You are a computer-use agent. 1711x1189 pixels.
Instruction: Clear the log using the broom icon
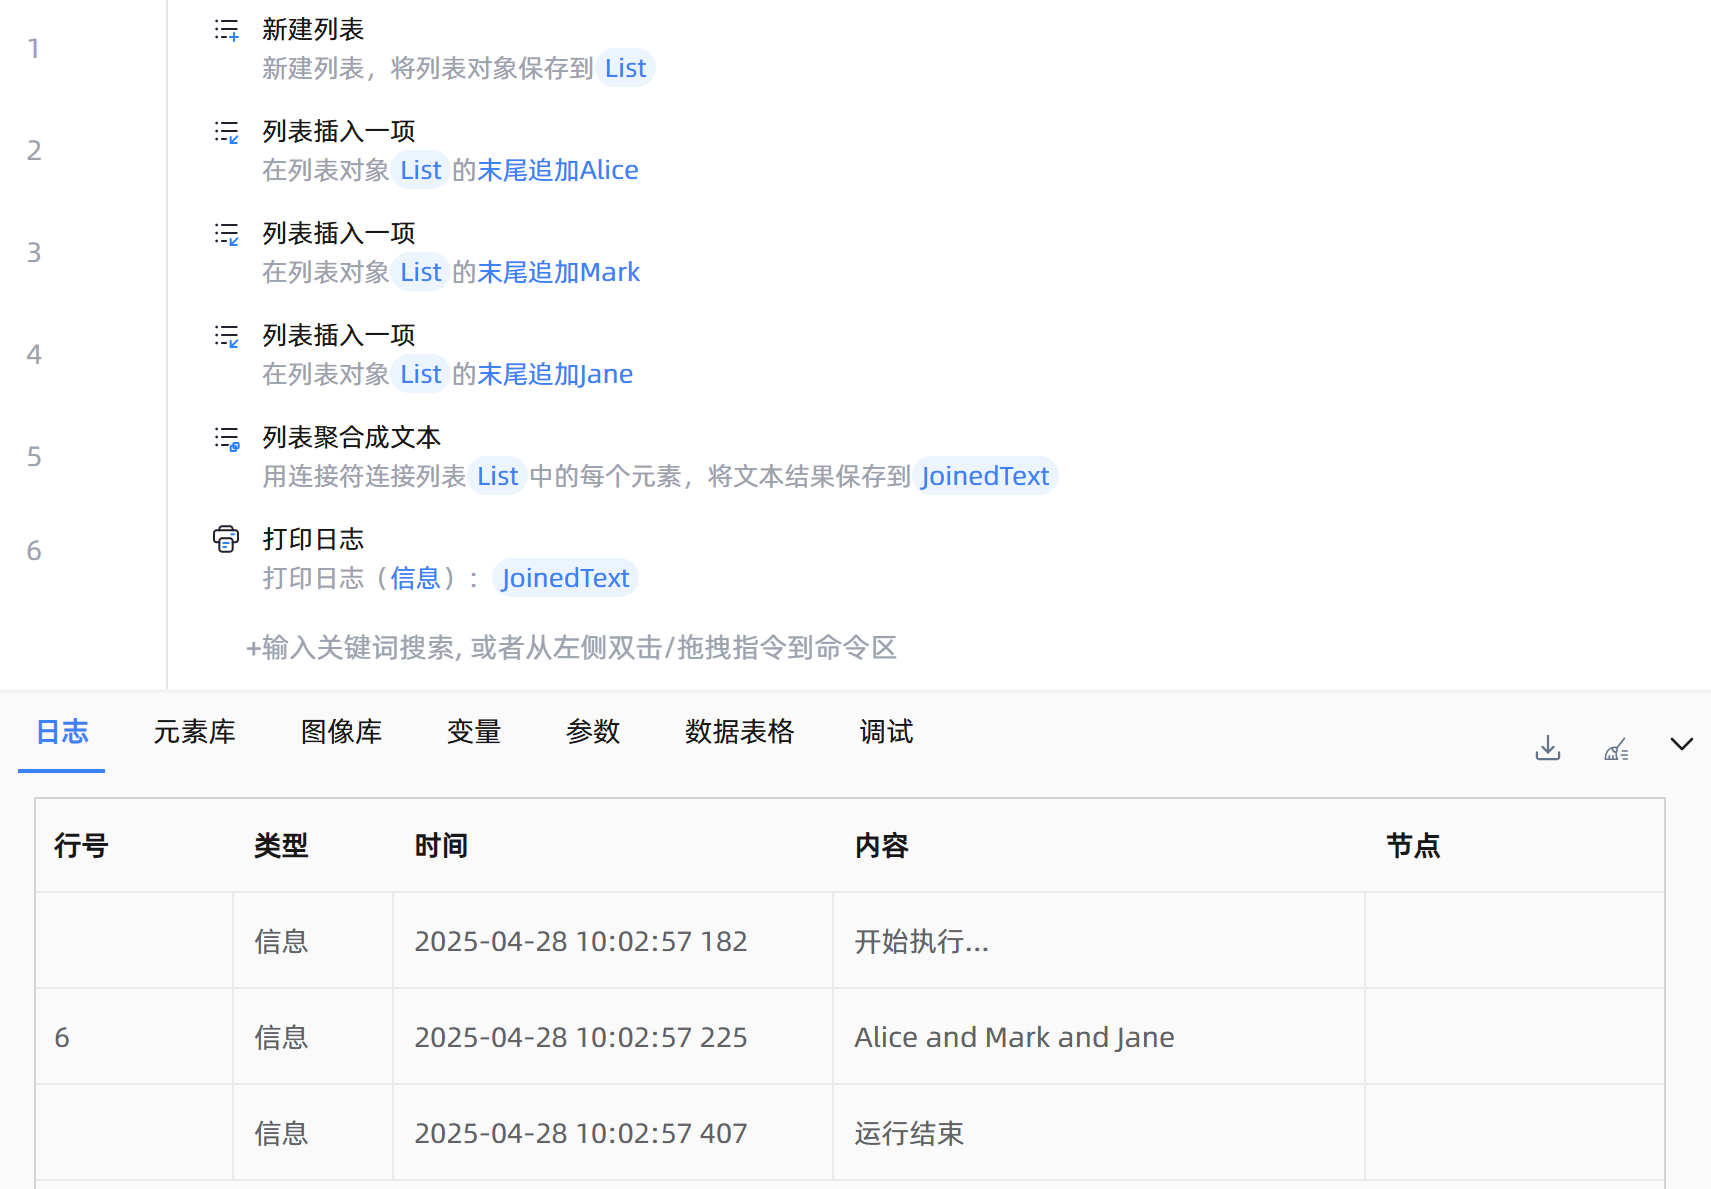1615,748
